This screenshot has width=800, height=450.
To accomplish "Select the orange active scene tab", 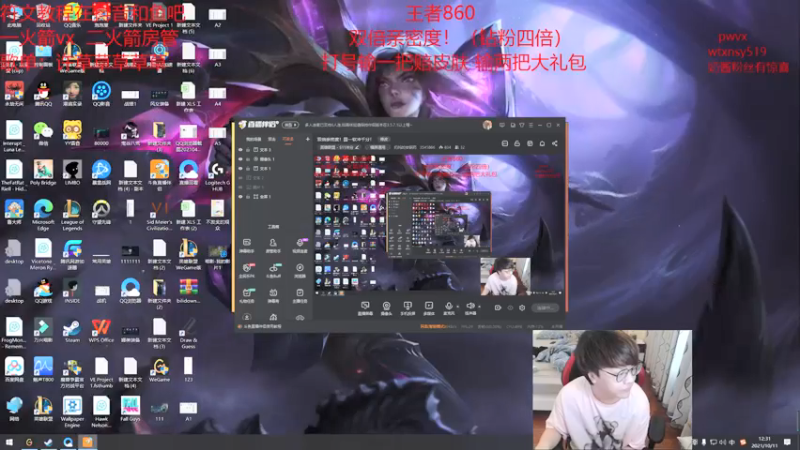I will click(x=288, y=139).
